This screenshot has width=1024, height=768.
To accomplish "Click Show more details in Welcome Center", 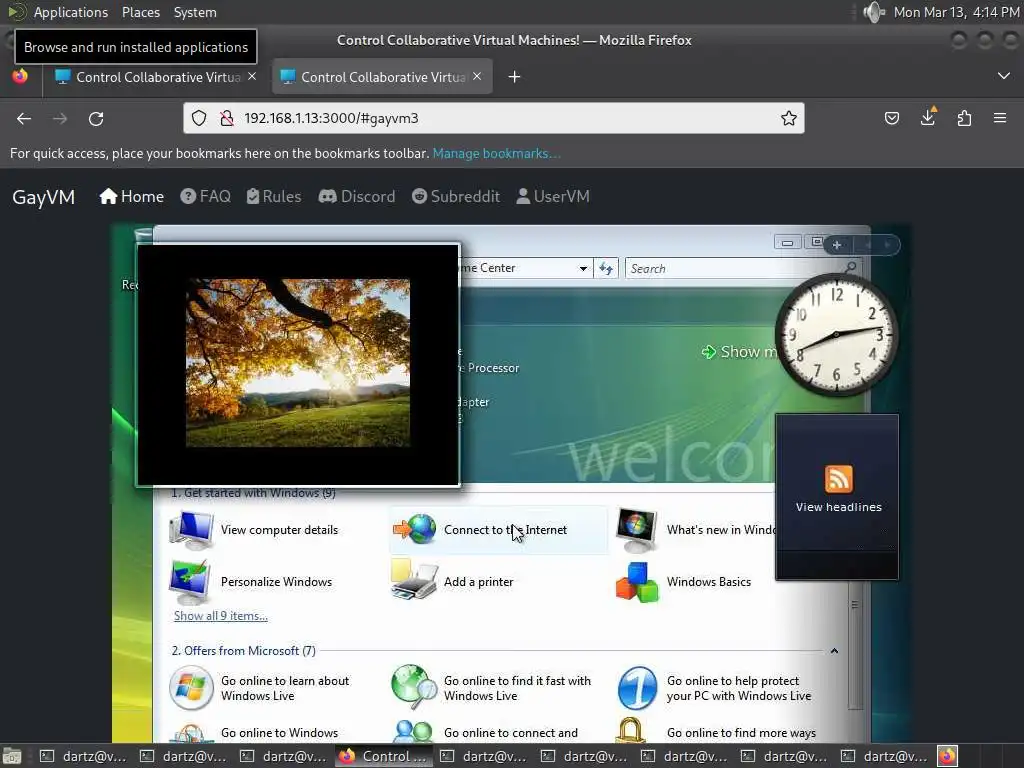I will (x=739, y=352).
